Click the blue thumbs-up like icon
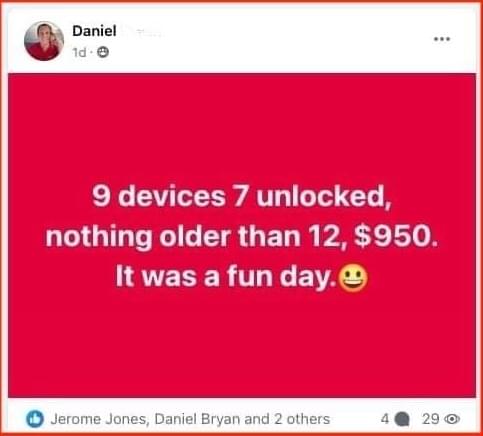 (x=35, y=419)
